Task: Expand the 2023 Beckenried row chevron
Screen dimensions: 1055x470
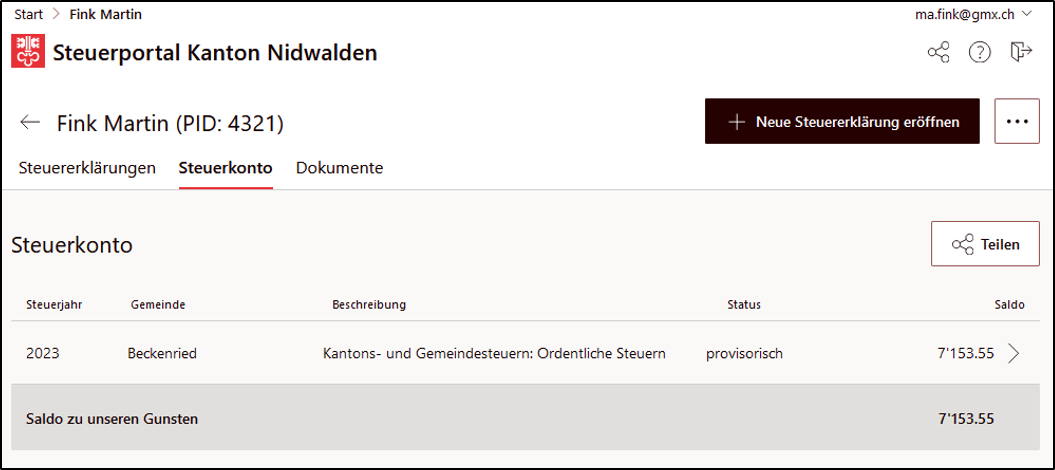Action: [1014, 353]
